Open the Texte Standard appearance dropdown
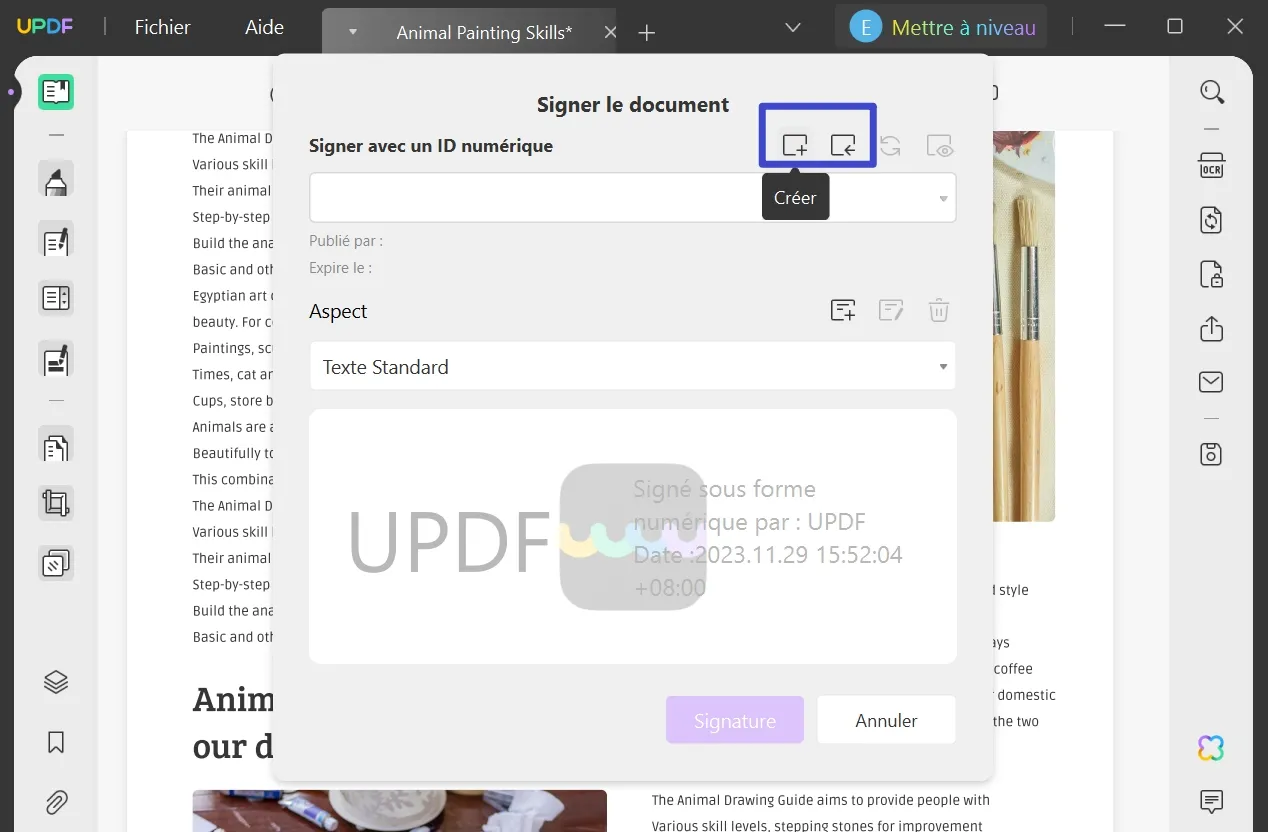Viewport: 1268px width, 832px height. coord(632,367)
